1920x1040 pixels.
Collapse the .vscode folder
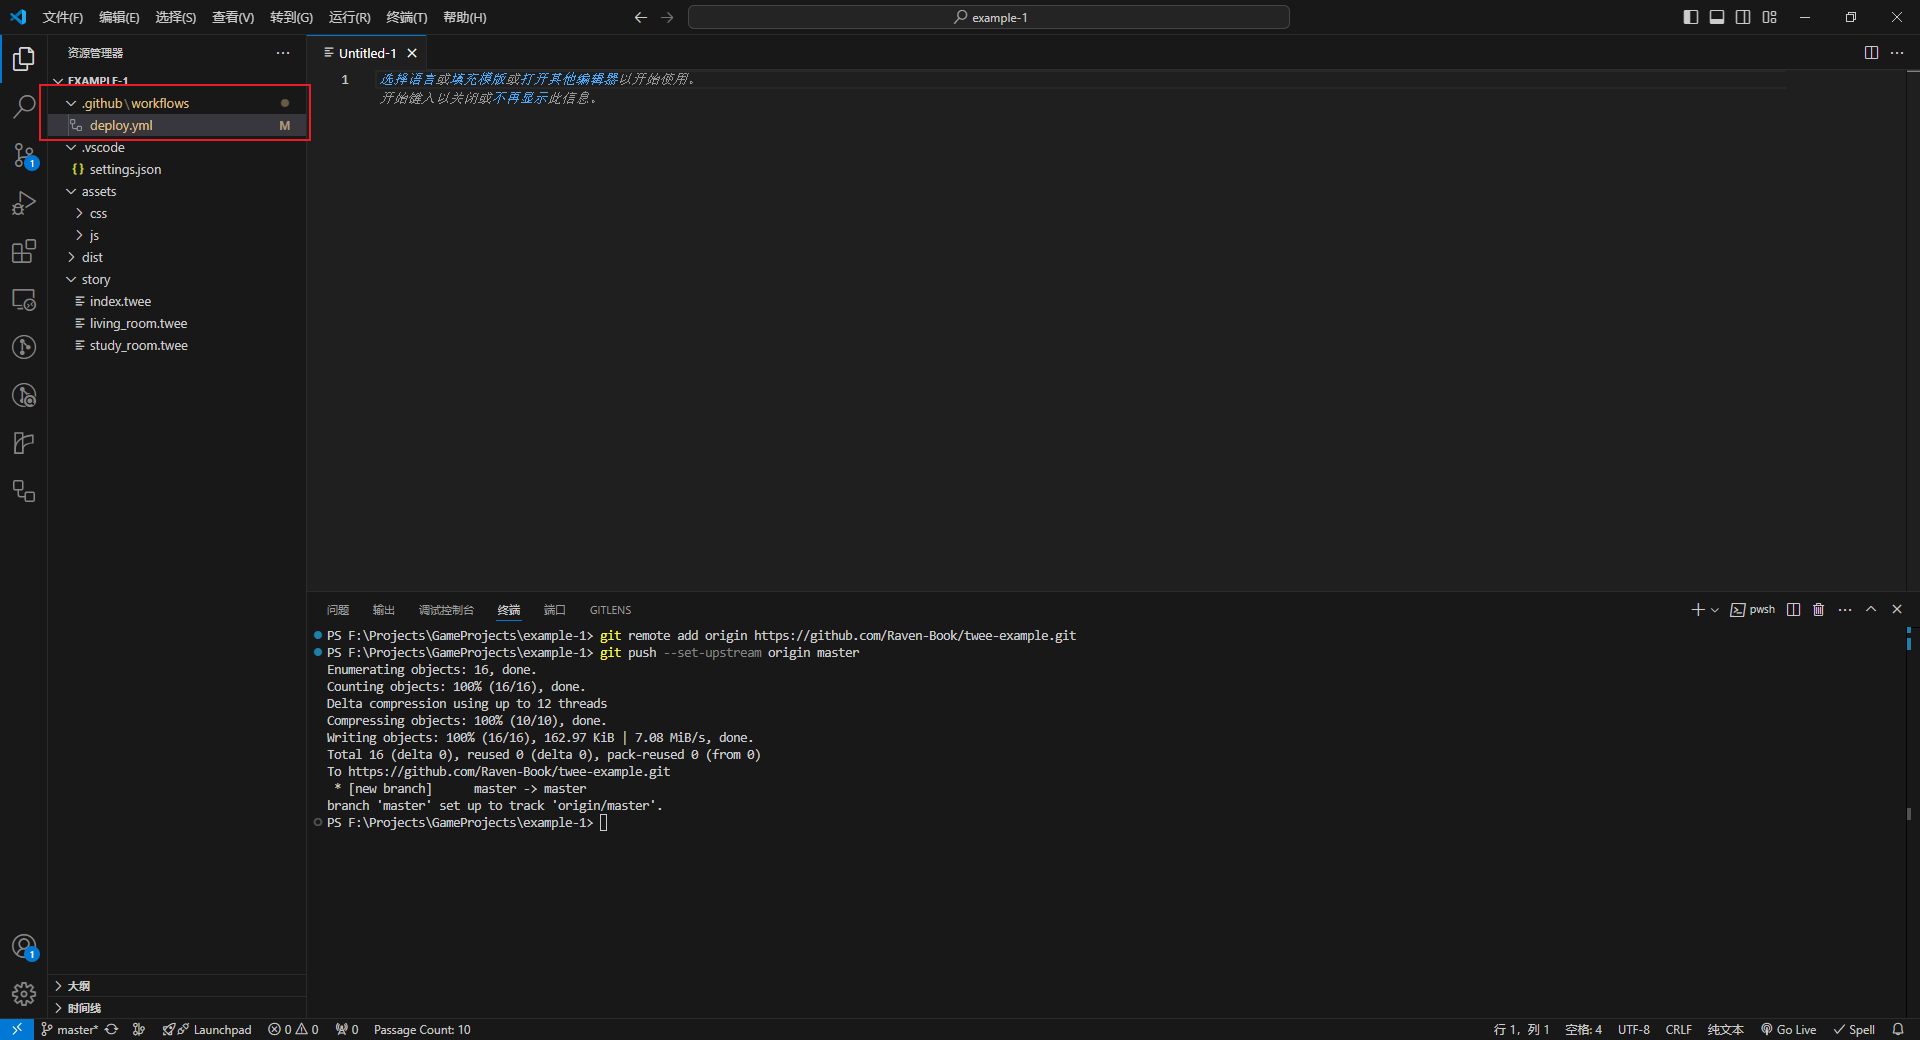click(x=177, y=147)
